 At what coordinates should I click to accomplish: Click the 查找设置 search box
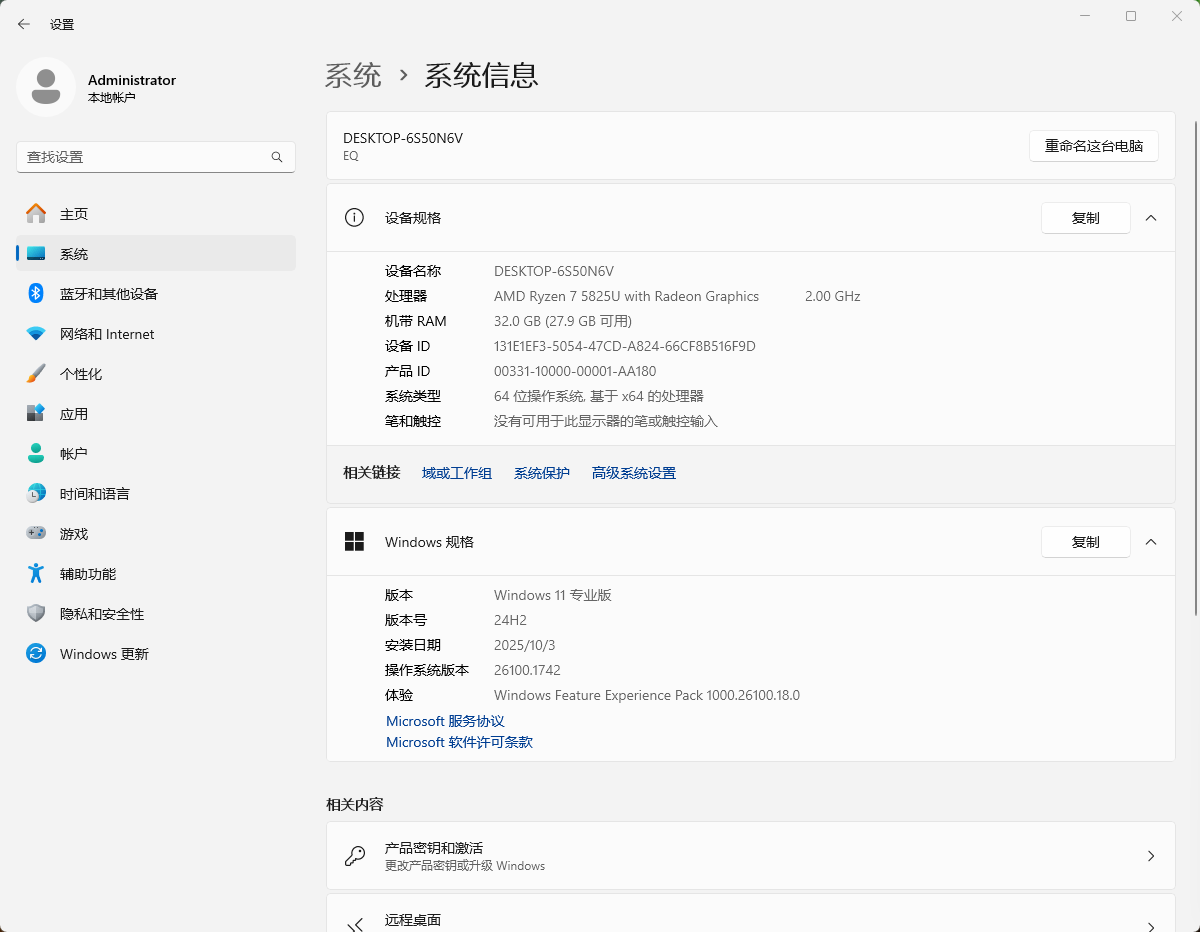pyautogui.click(x=145, y=157)
